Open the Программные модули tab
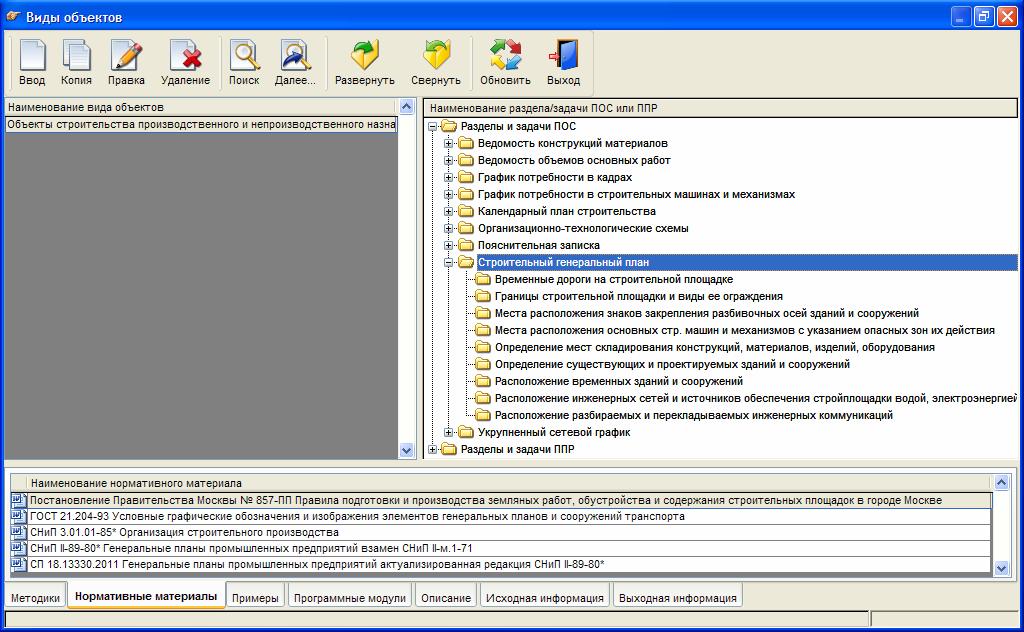1024x632 pixels. click(350, 598)
